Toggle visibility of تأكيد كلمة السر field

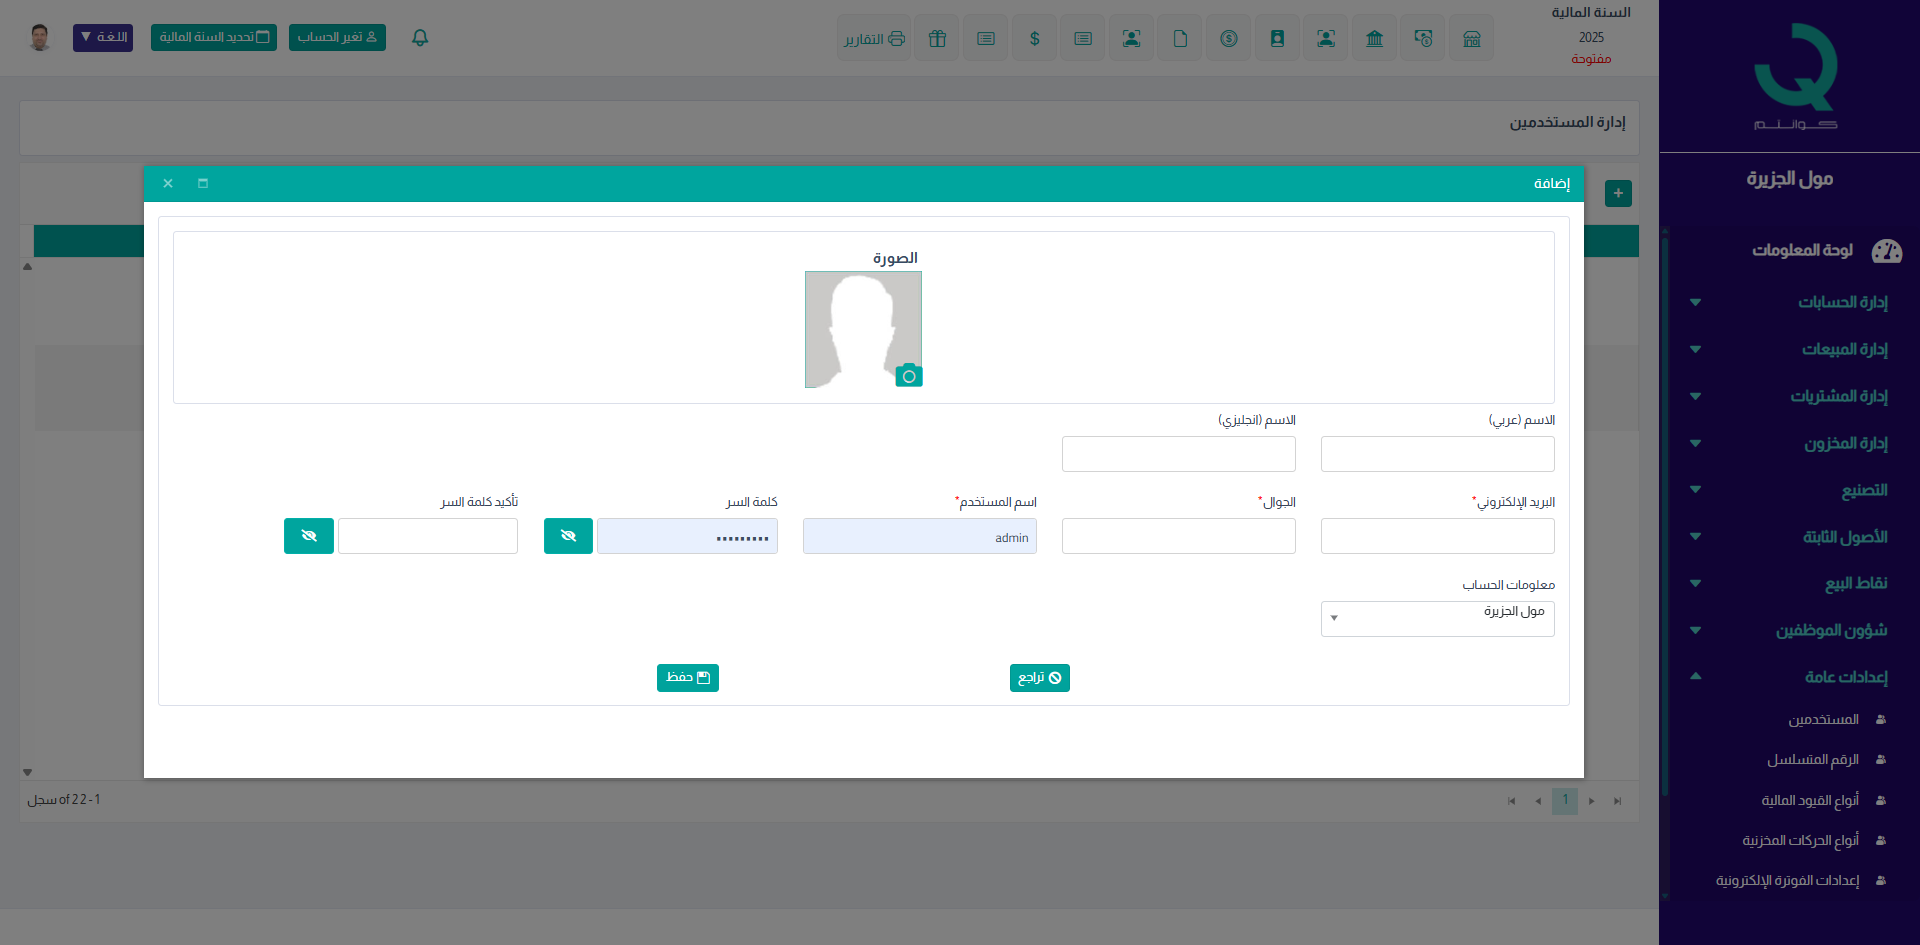tap(309, 536)
